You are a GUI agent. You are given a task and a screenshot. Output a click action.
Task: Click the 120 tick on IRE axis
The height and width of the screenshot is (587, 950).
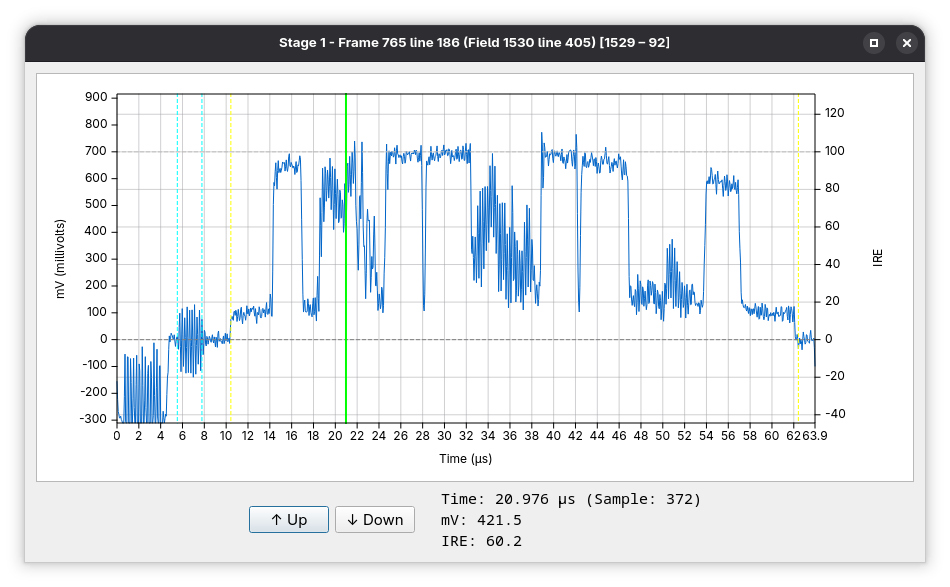[x=834, y=114]
